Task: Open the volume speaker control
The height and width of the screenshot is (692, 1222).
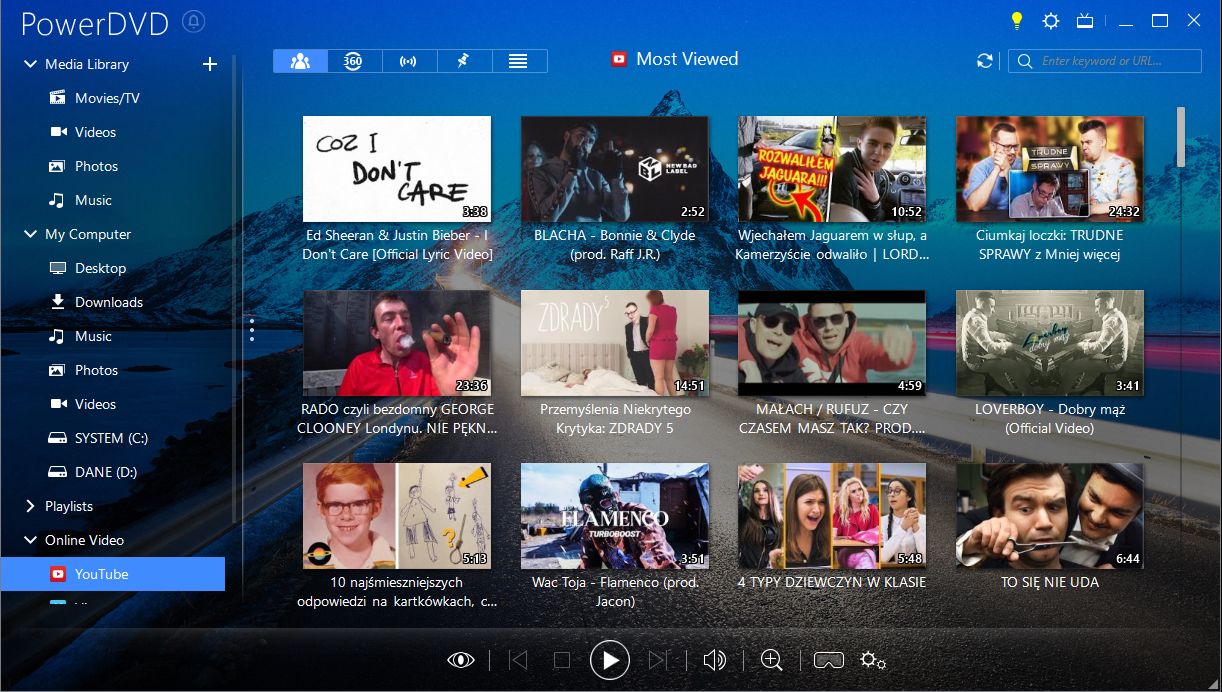Action: (x=714, y=660)
